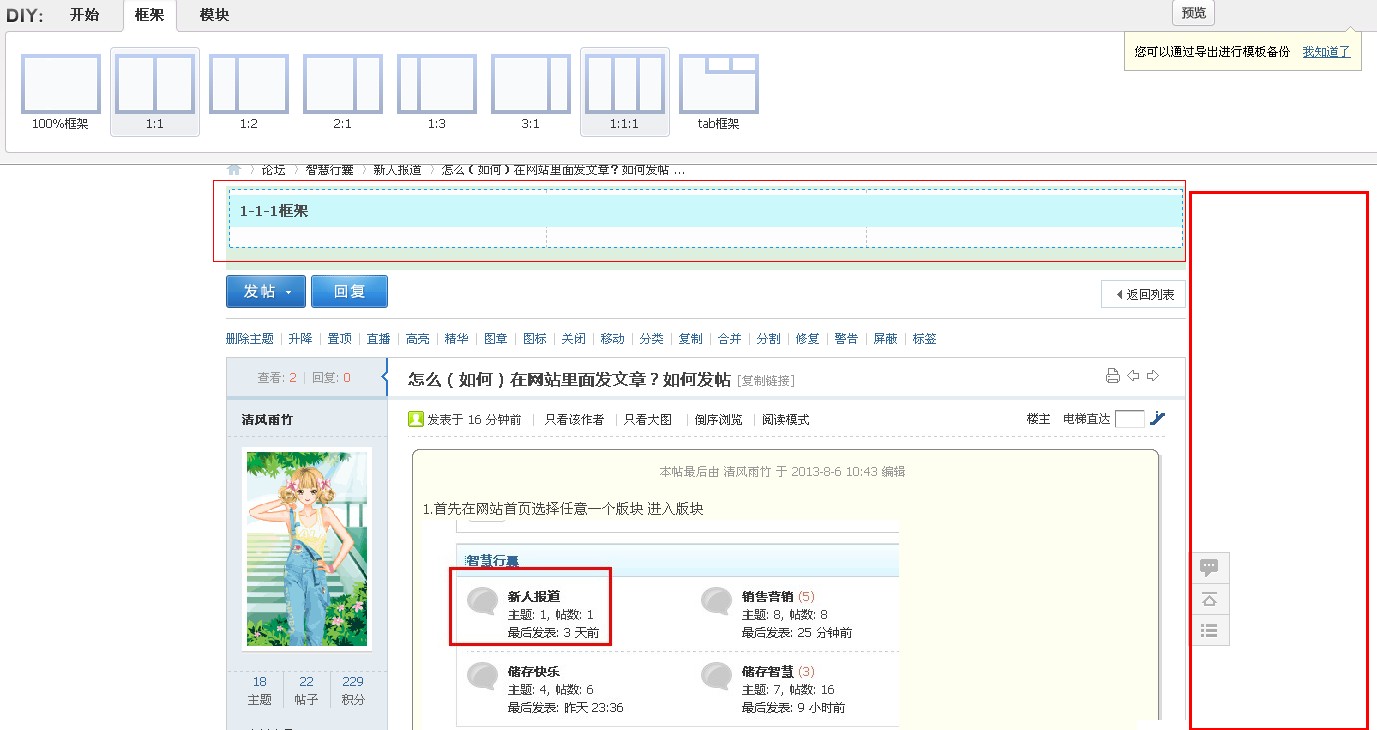The width and height of the screenshot is (1377, 730).
Task: Click the 分类 classify link
Action: click(651, 339)
